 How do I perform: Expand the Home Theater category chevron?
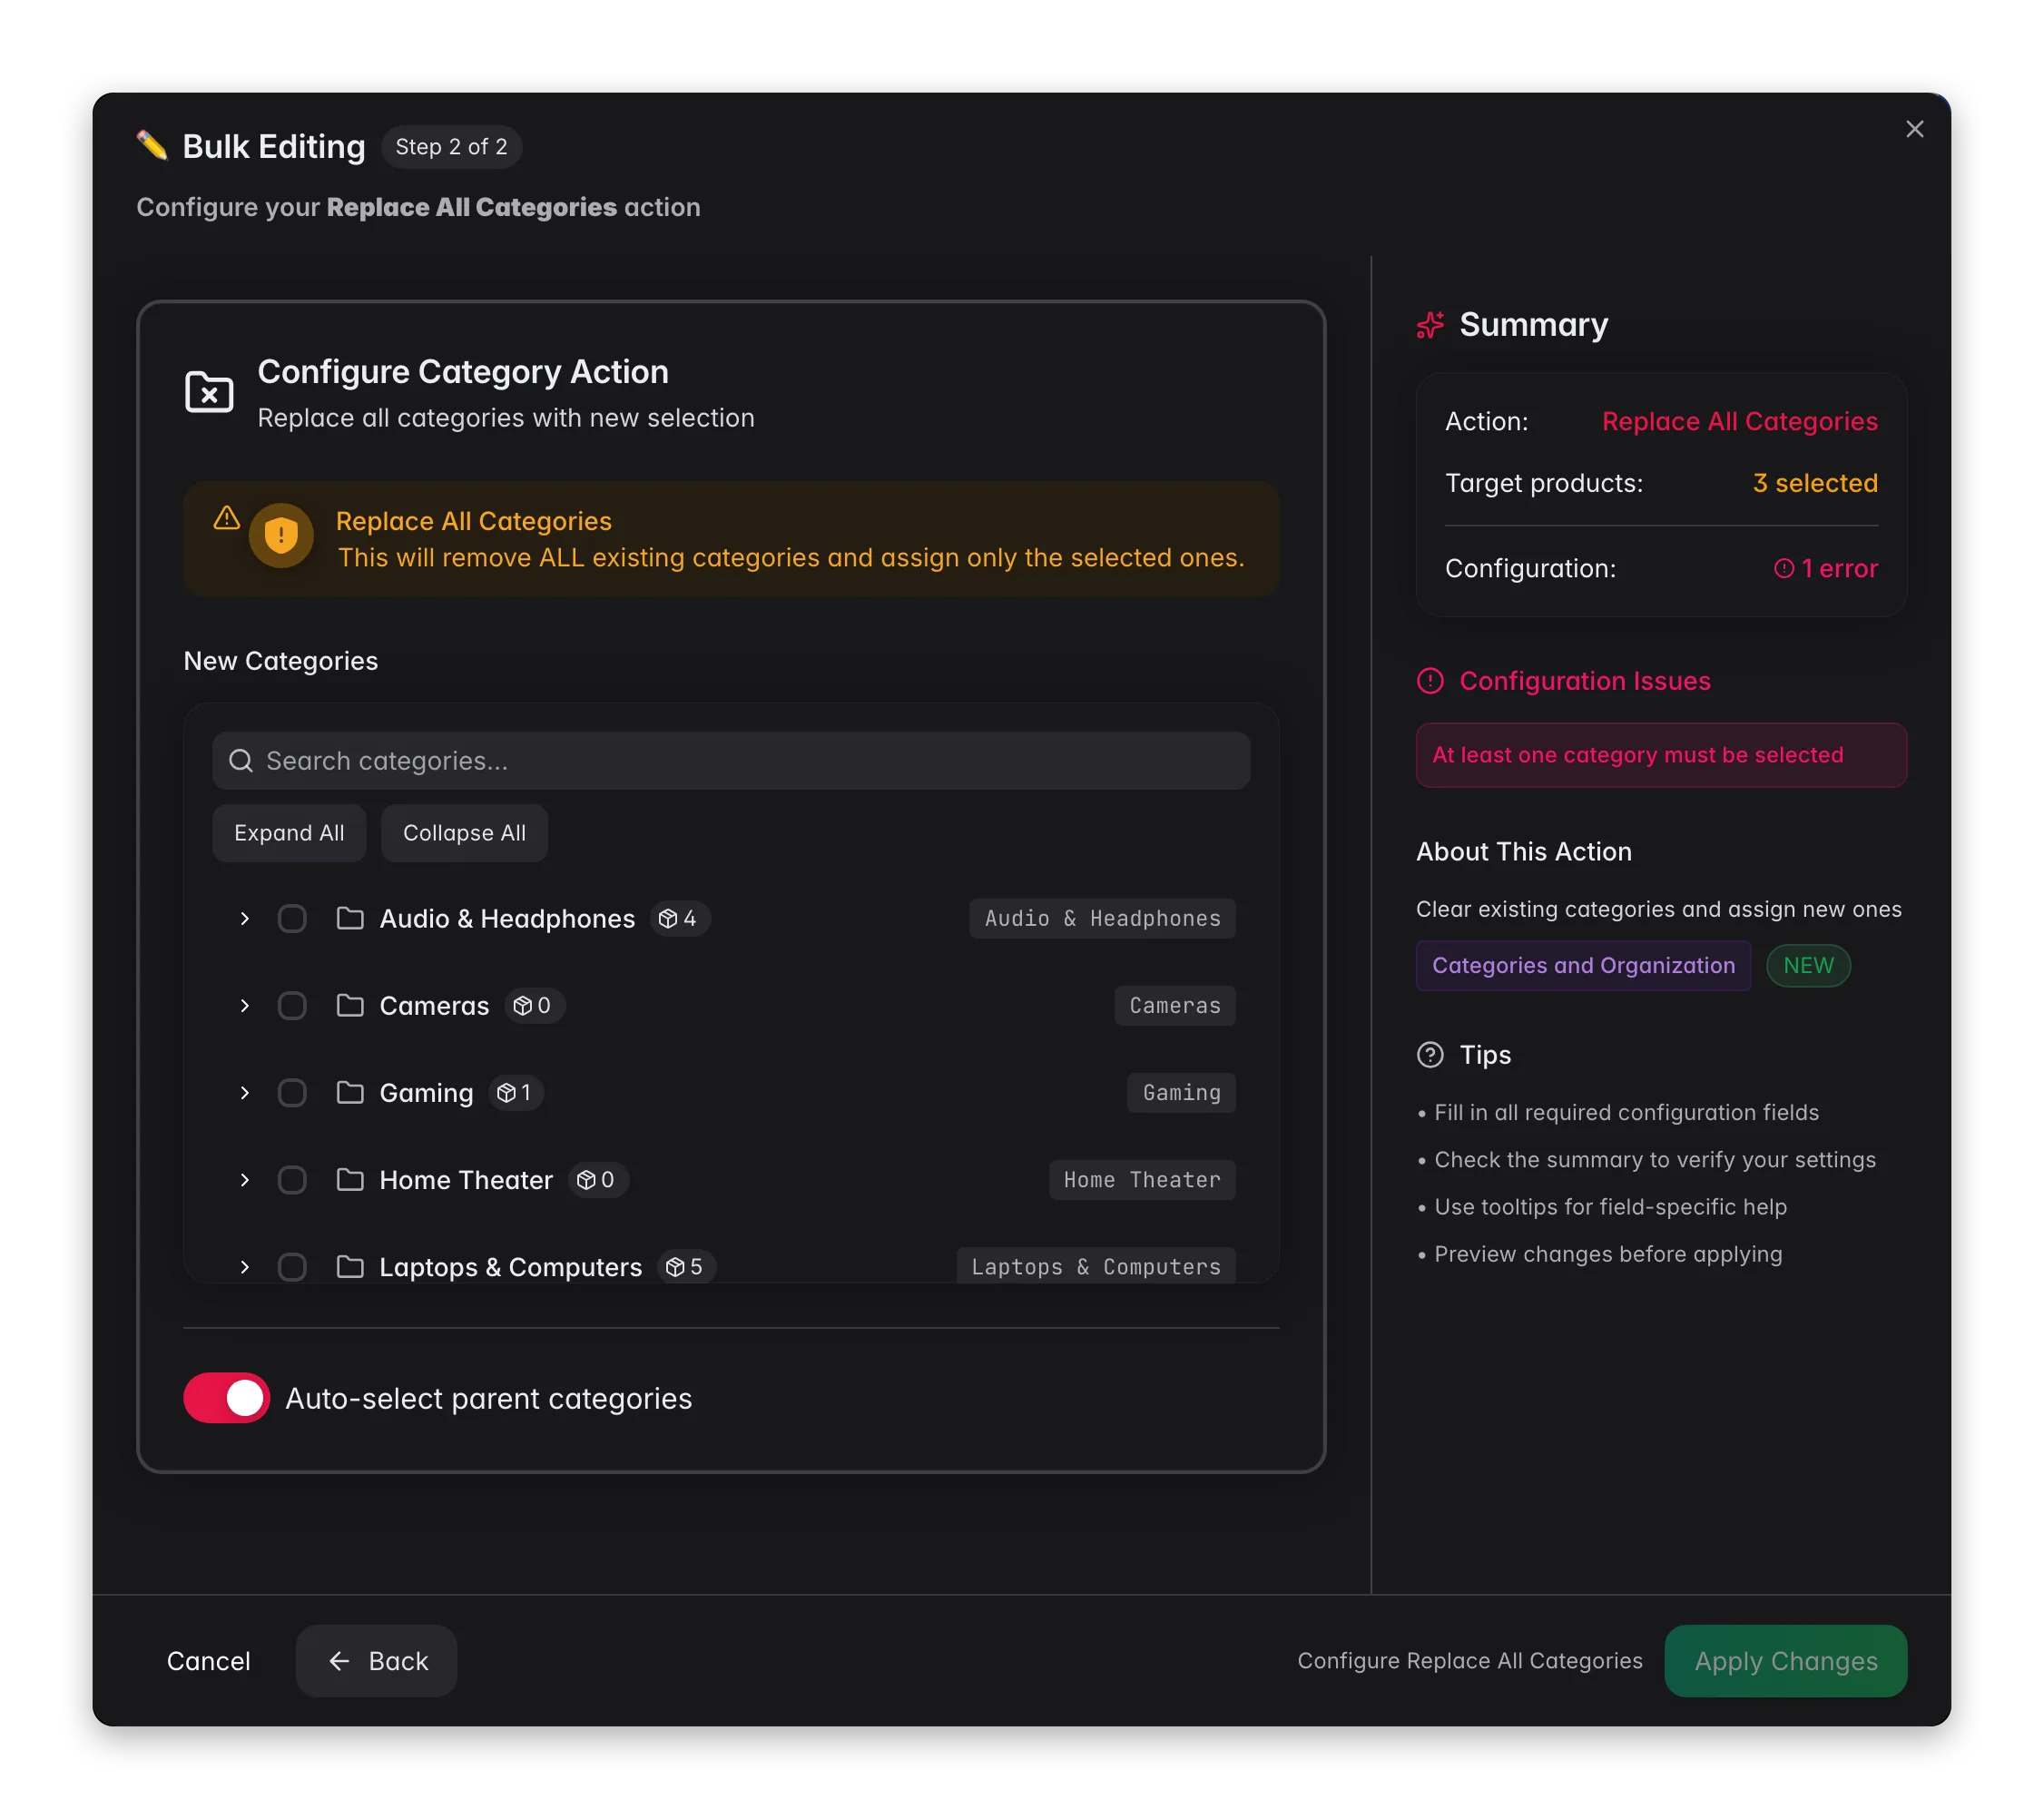[x=244, y=1180]
